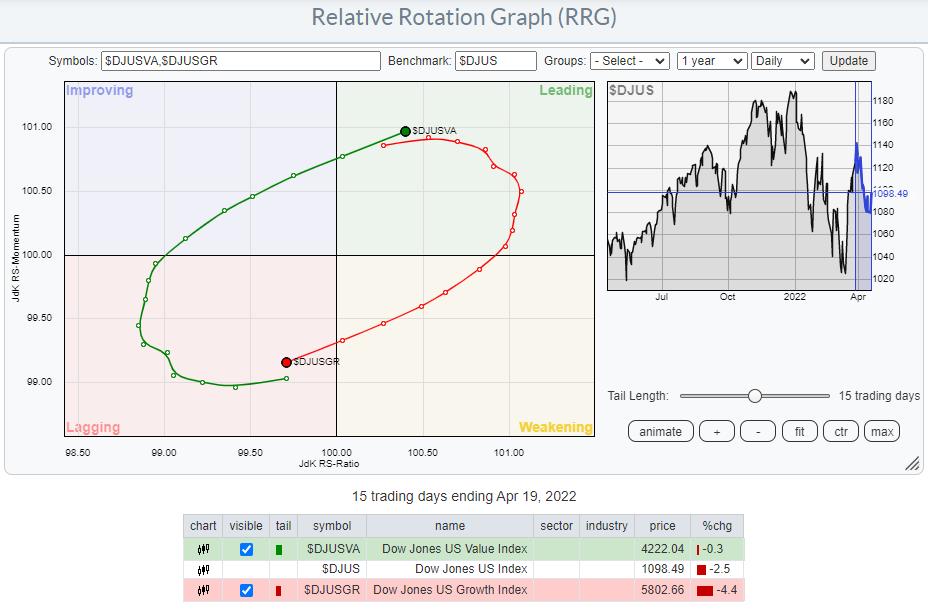The image size is (928, 609).
Task: Grab the chart resize handle corner
Action: tap(911, 464)
